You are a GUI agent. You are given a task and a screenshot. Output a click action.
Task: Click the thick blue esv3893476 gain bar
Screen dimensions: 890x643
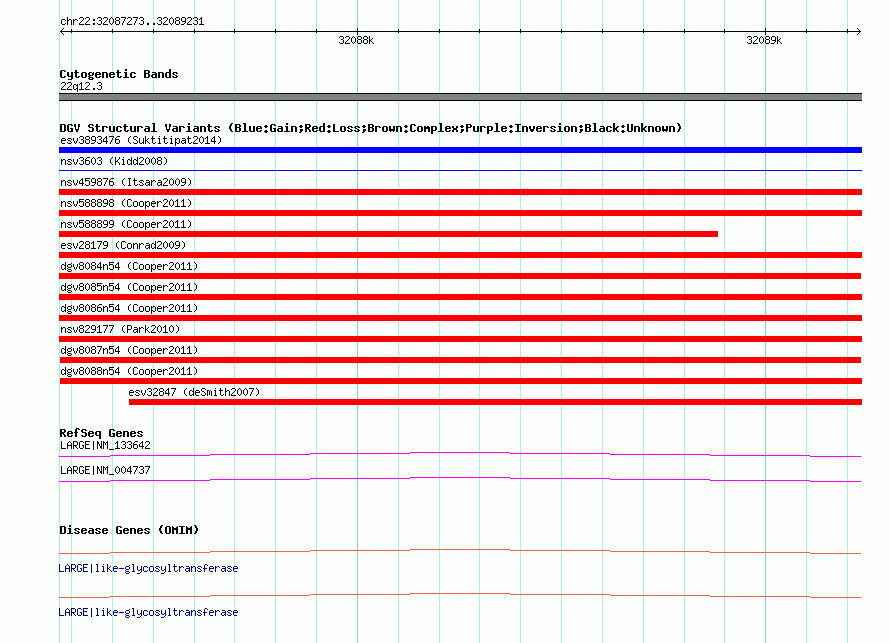460,150
